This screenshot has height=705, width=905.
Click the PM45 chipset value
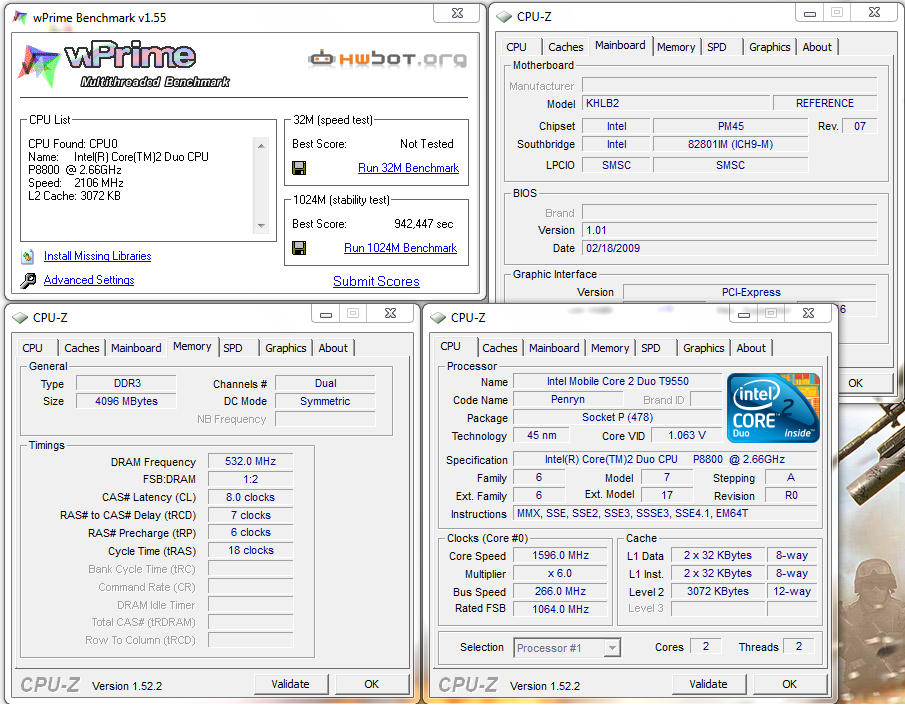point(731,126)
